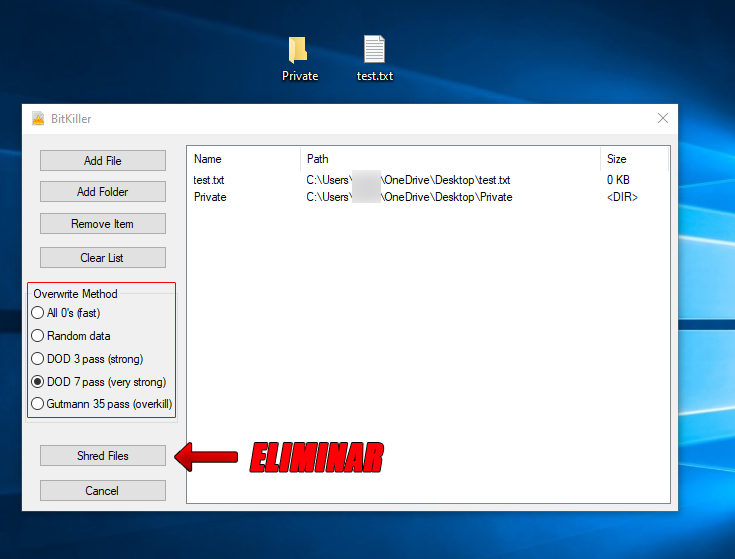Click the BitKiller app icon in title bar

38,119
